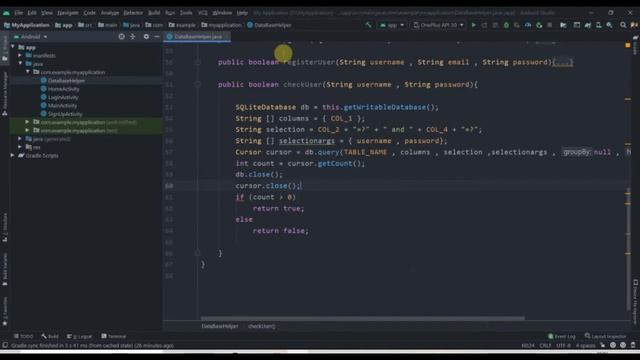Click the Attach Debugger to Android Process icon
The image size is (640, 360).
tap(539, 25)
